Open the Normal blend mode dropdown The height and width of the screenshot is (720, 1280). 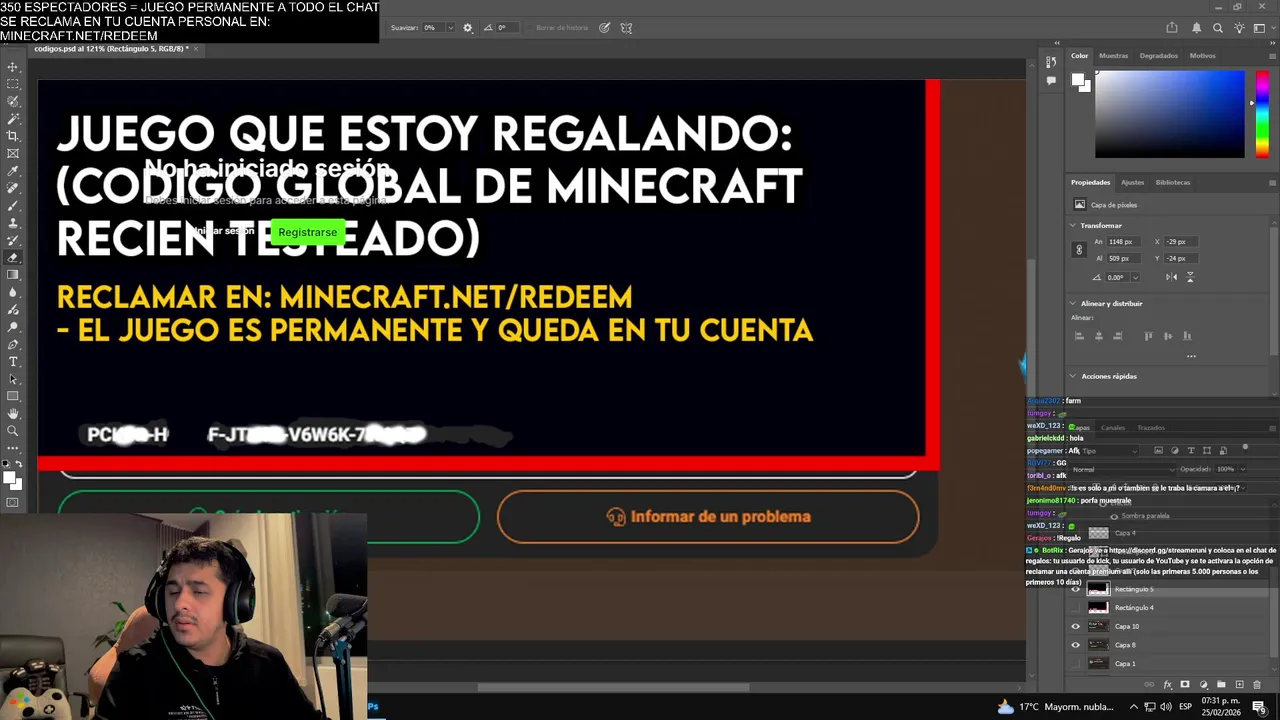point(1120,469)
